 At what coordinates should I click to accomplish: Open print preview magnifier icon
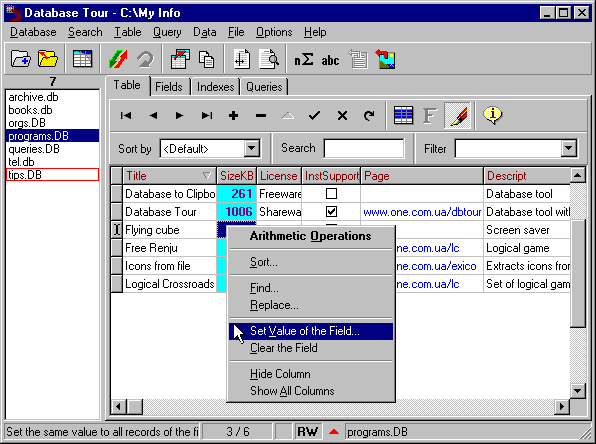[269, 59]
